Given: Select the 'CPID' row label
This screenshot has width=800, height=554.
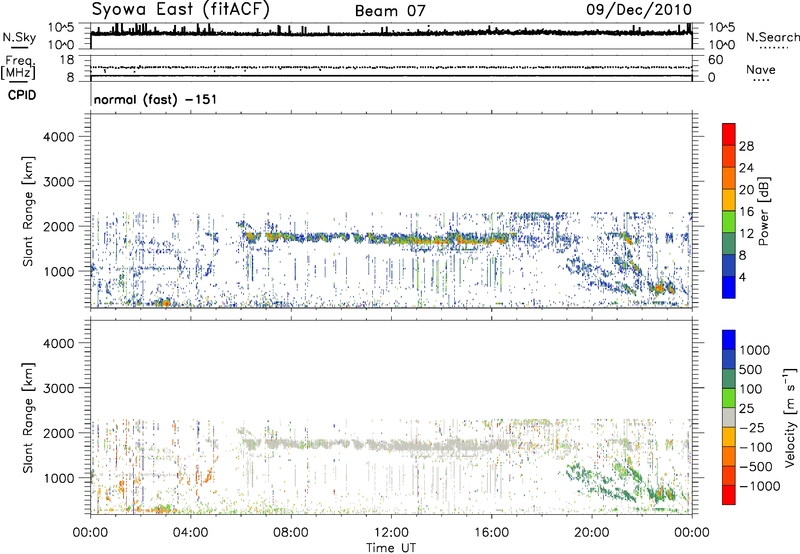Looking at the screenshot, I should pyautogui.click(x=22, y=95).
